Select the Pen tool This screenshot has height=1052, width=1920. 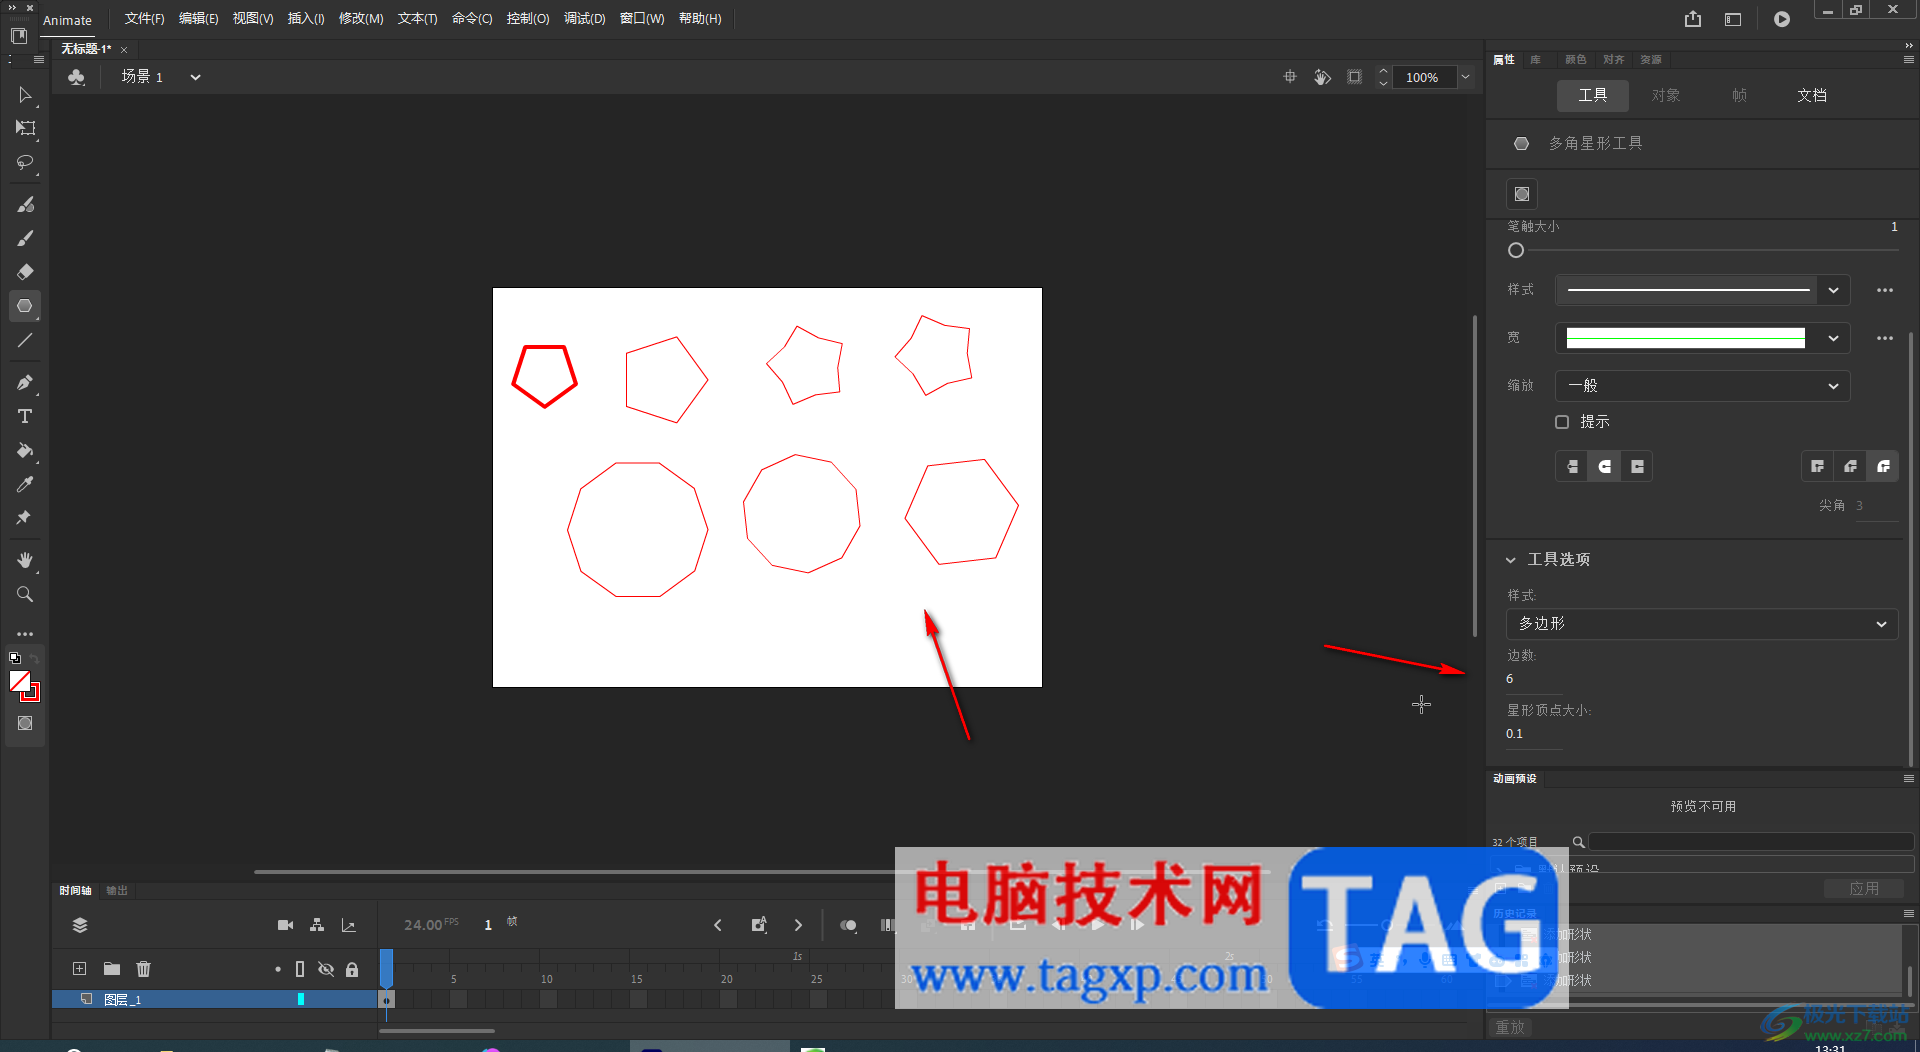(25, 382)
